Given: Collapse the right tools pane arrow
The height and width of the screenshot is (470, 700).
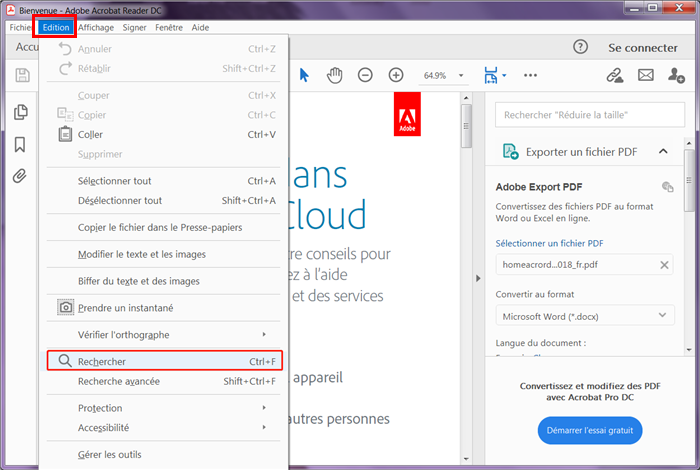Looking at the screenshot, I should [478, 278].
